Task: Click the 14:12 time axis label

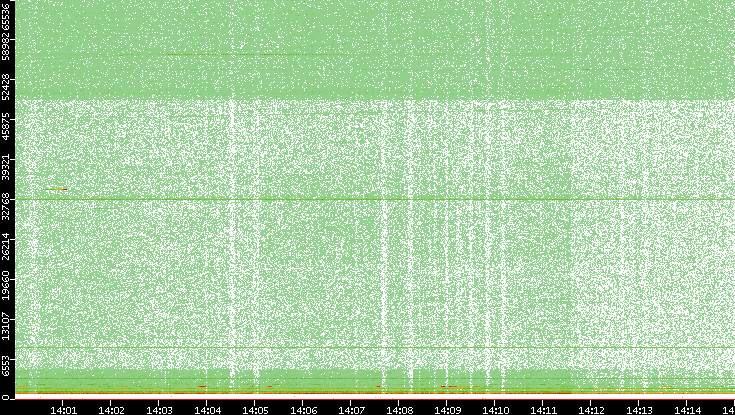Action: pos(591,410)
